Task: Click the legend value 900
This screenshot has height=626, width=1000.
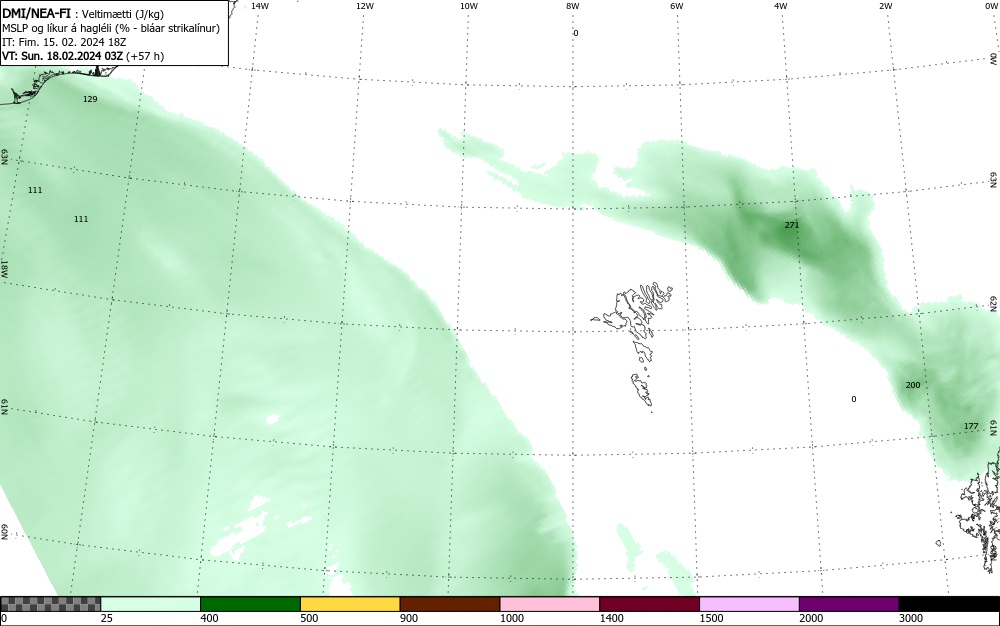Action: pyautogui.click(x=409, y=618)
